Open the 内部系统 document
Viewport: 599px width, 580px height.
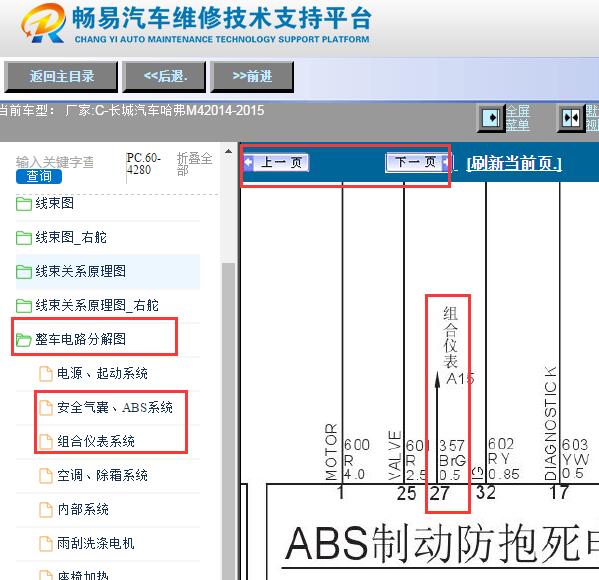(x=83, y=509)
